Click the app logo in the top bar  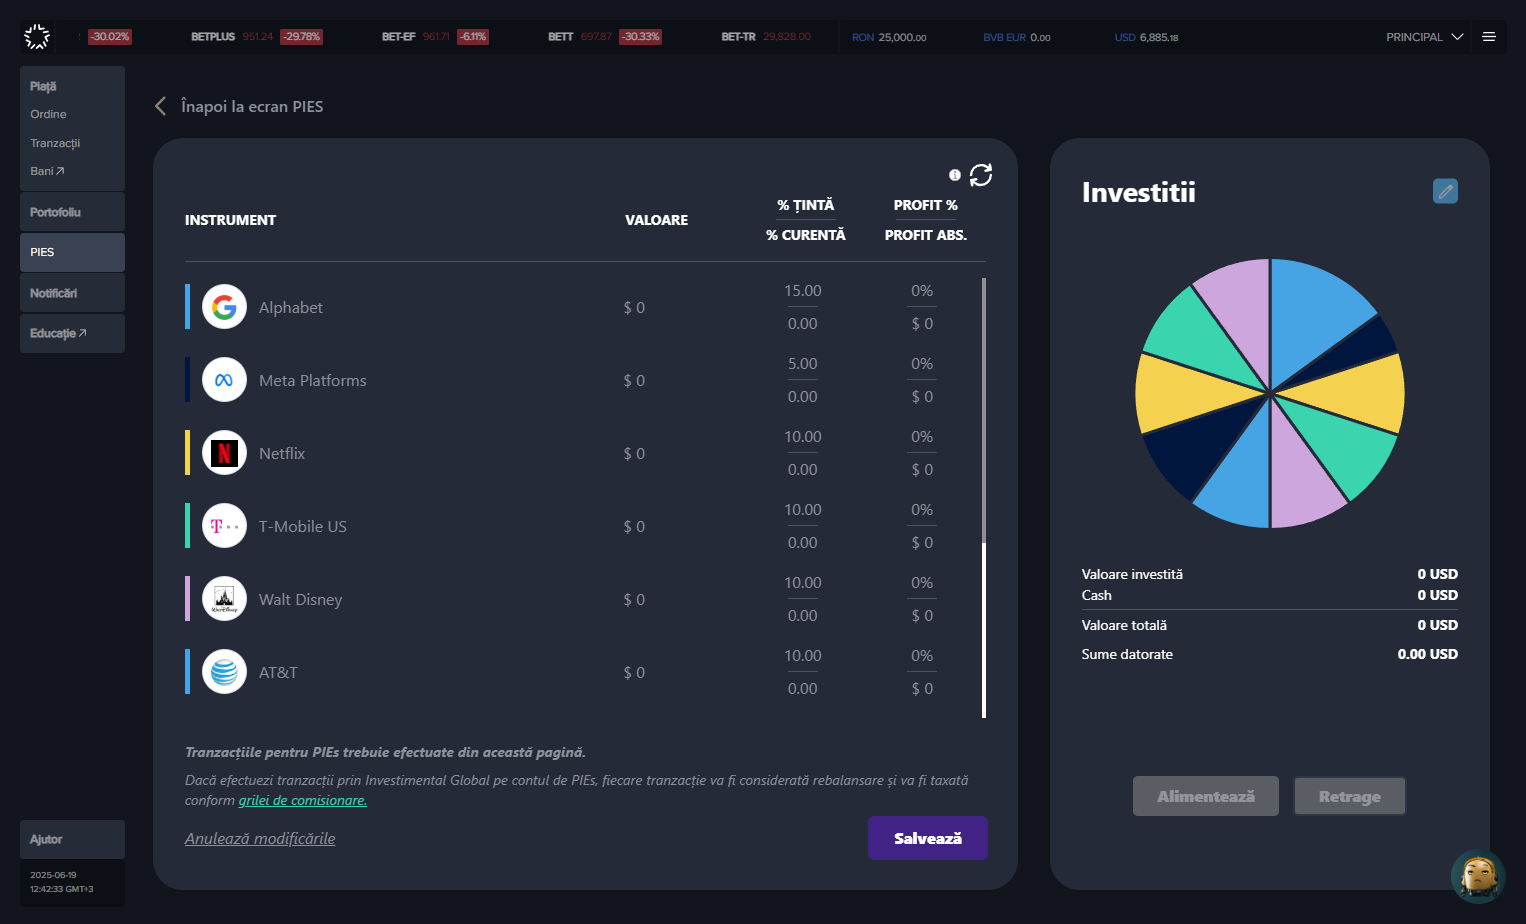[x=37, y=37]
